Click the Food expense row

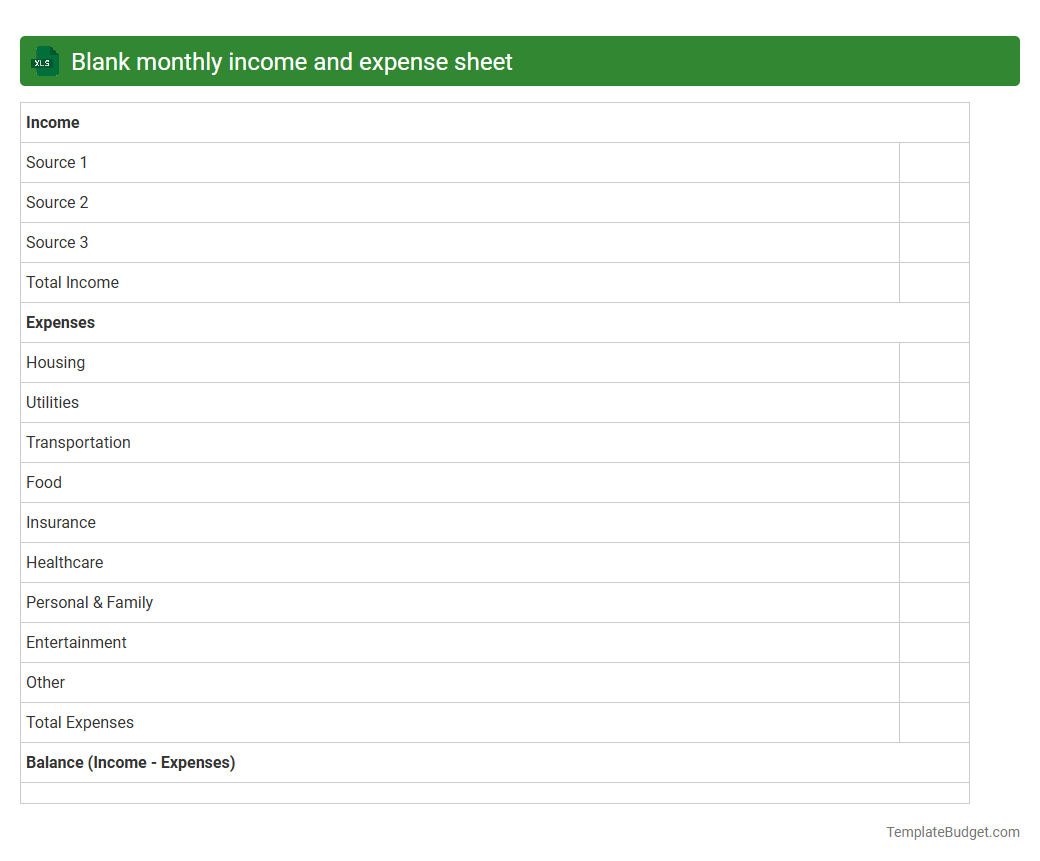(44, 482)
